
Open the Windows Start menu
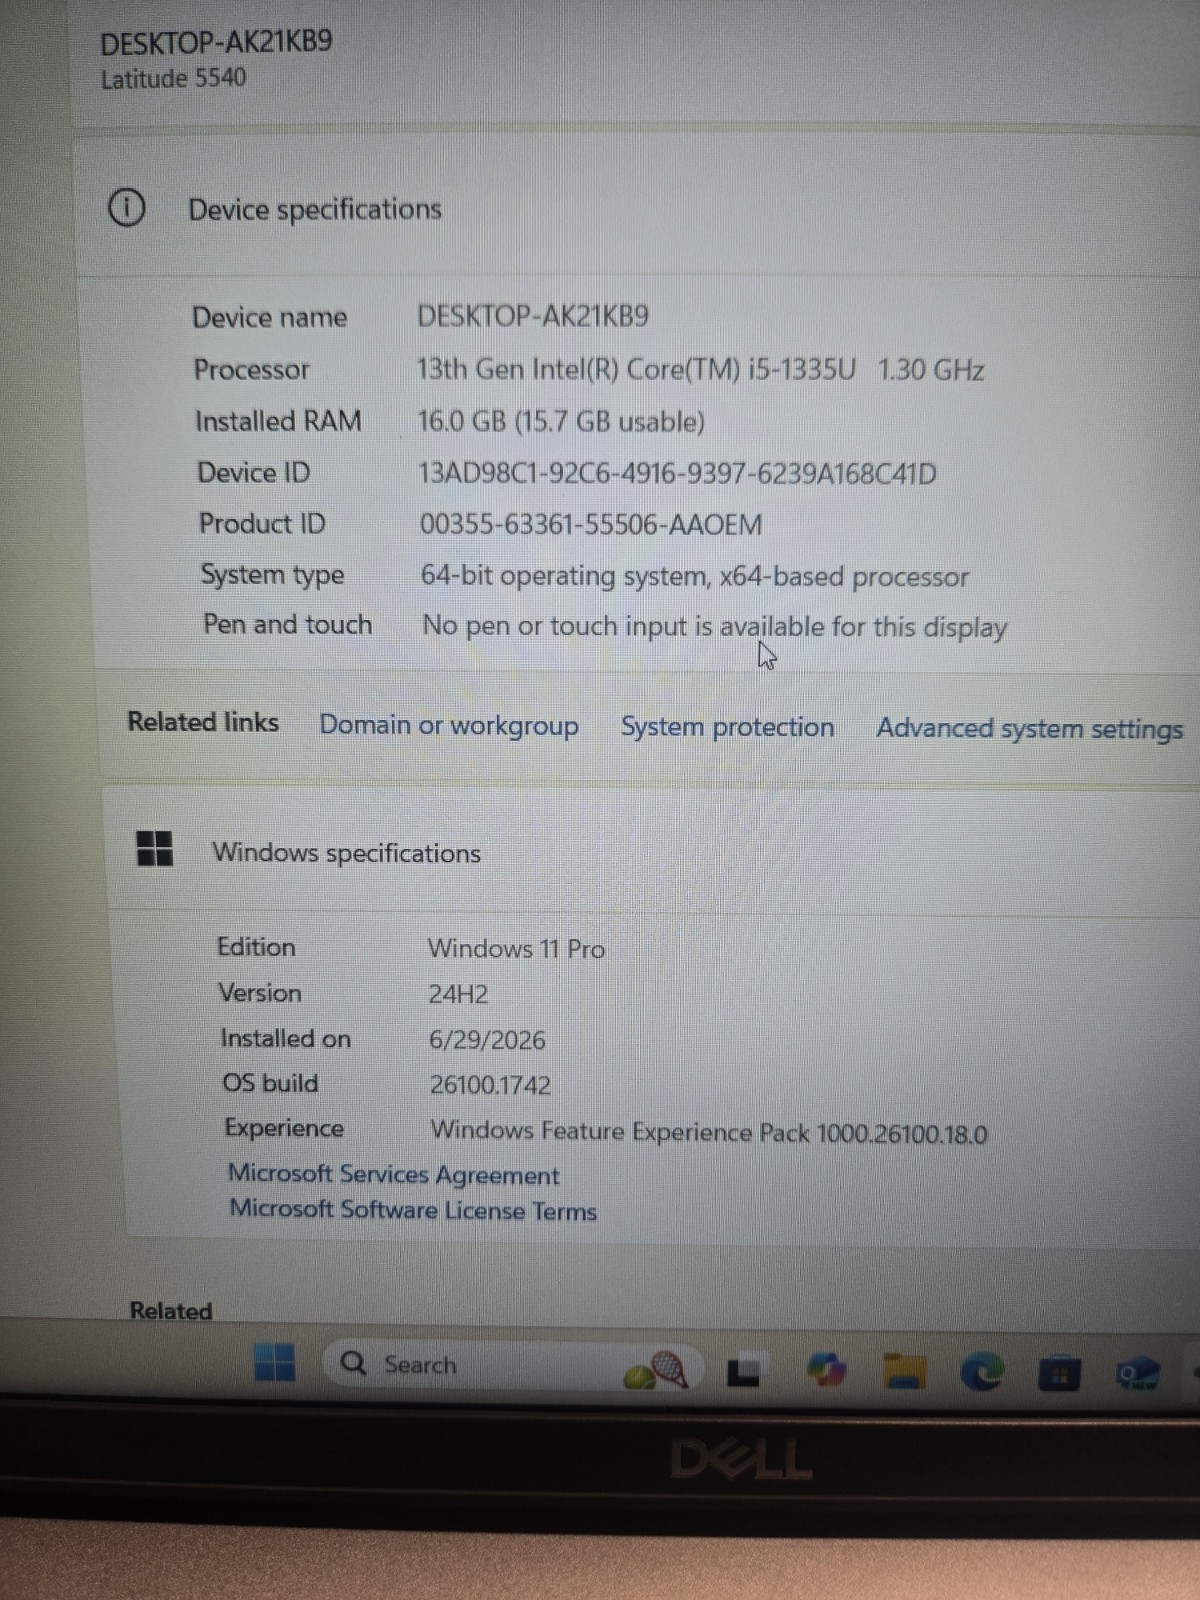pyautogui.click(x=274, y=1362)
